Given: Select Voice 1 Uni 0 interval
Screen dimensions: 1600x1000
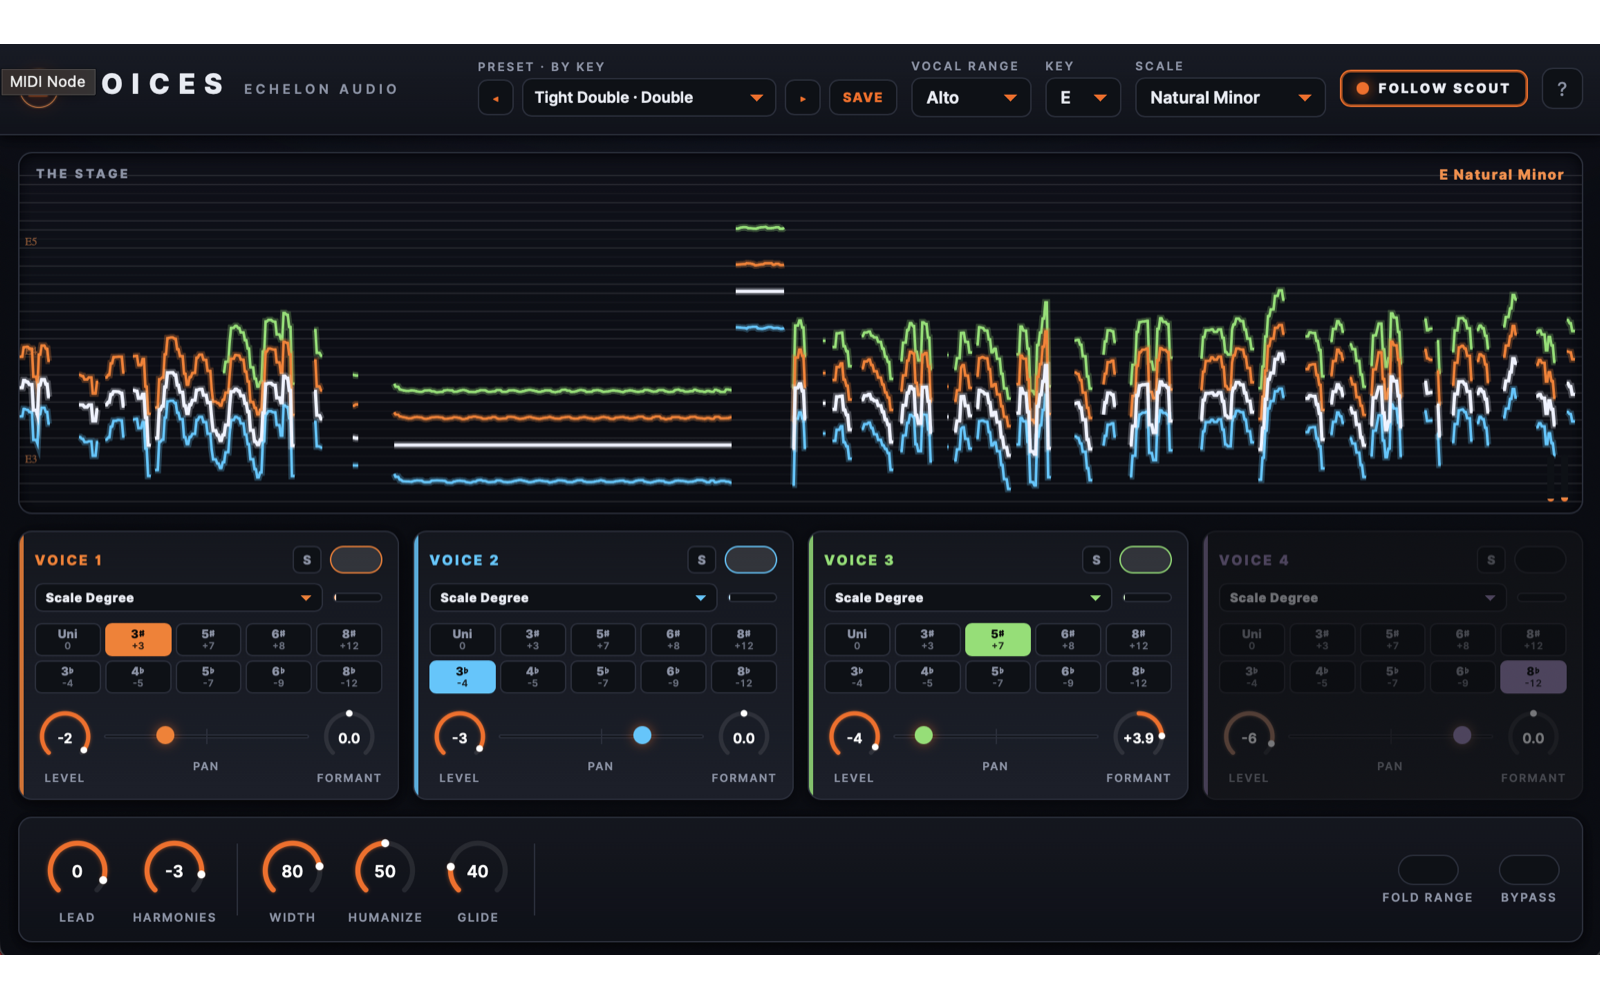Looking at the screenshot, I should tap(68, 640).
